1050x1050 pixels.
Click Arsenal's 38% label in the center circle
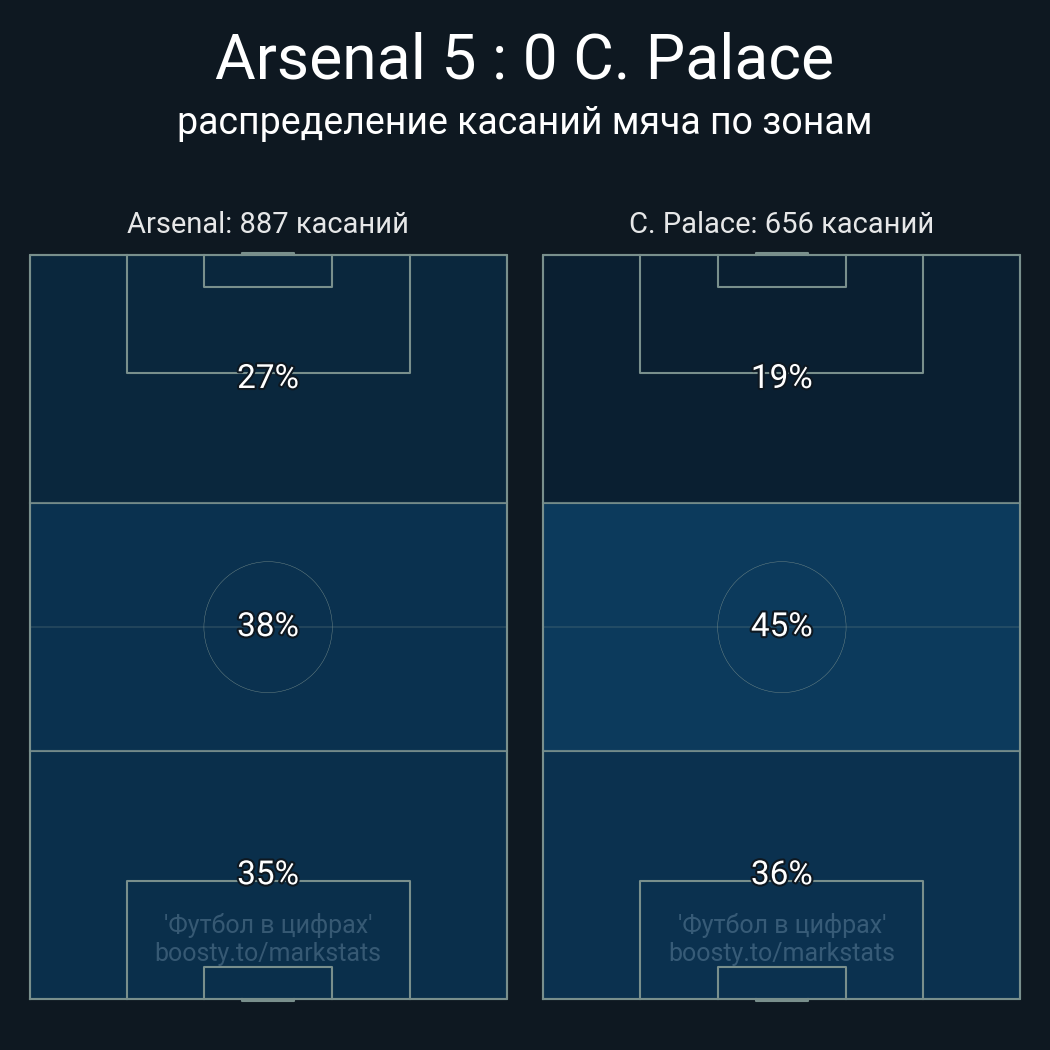coord(268,625)
